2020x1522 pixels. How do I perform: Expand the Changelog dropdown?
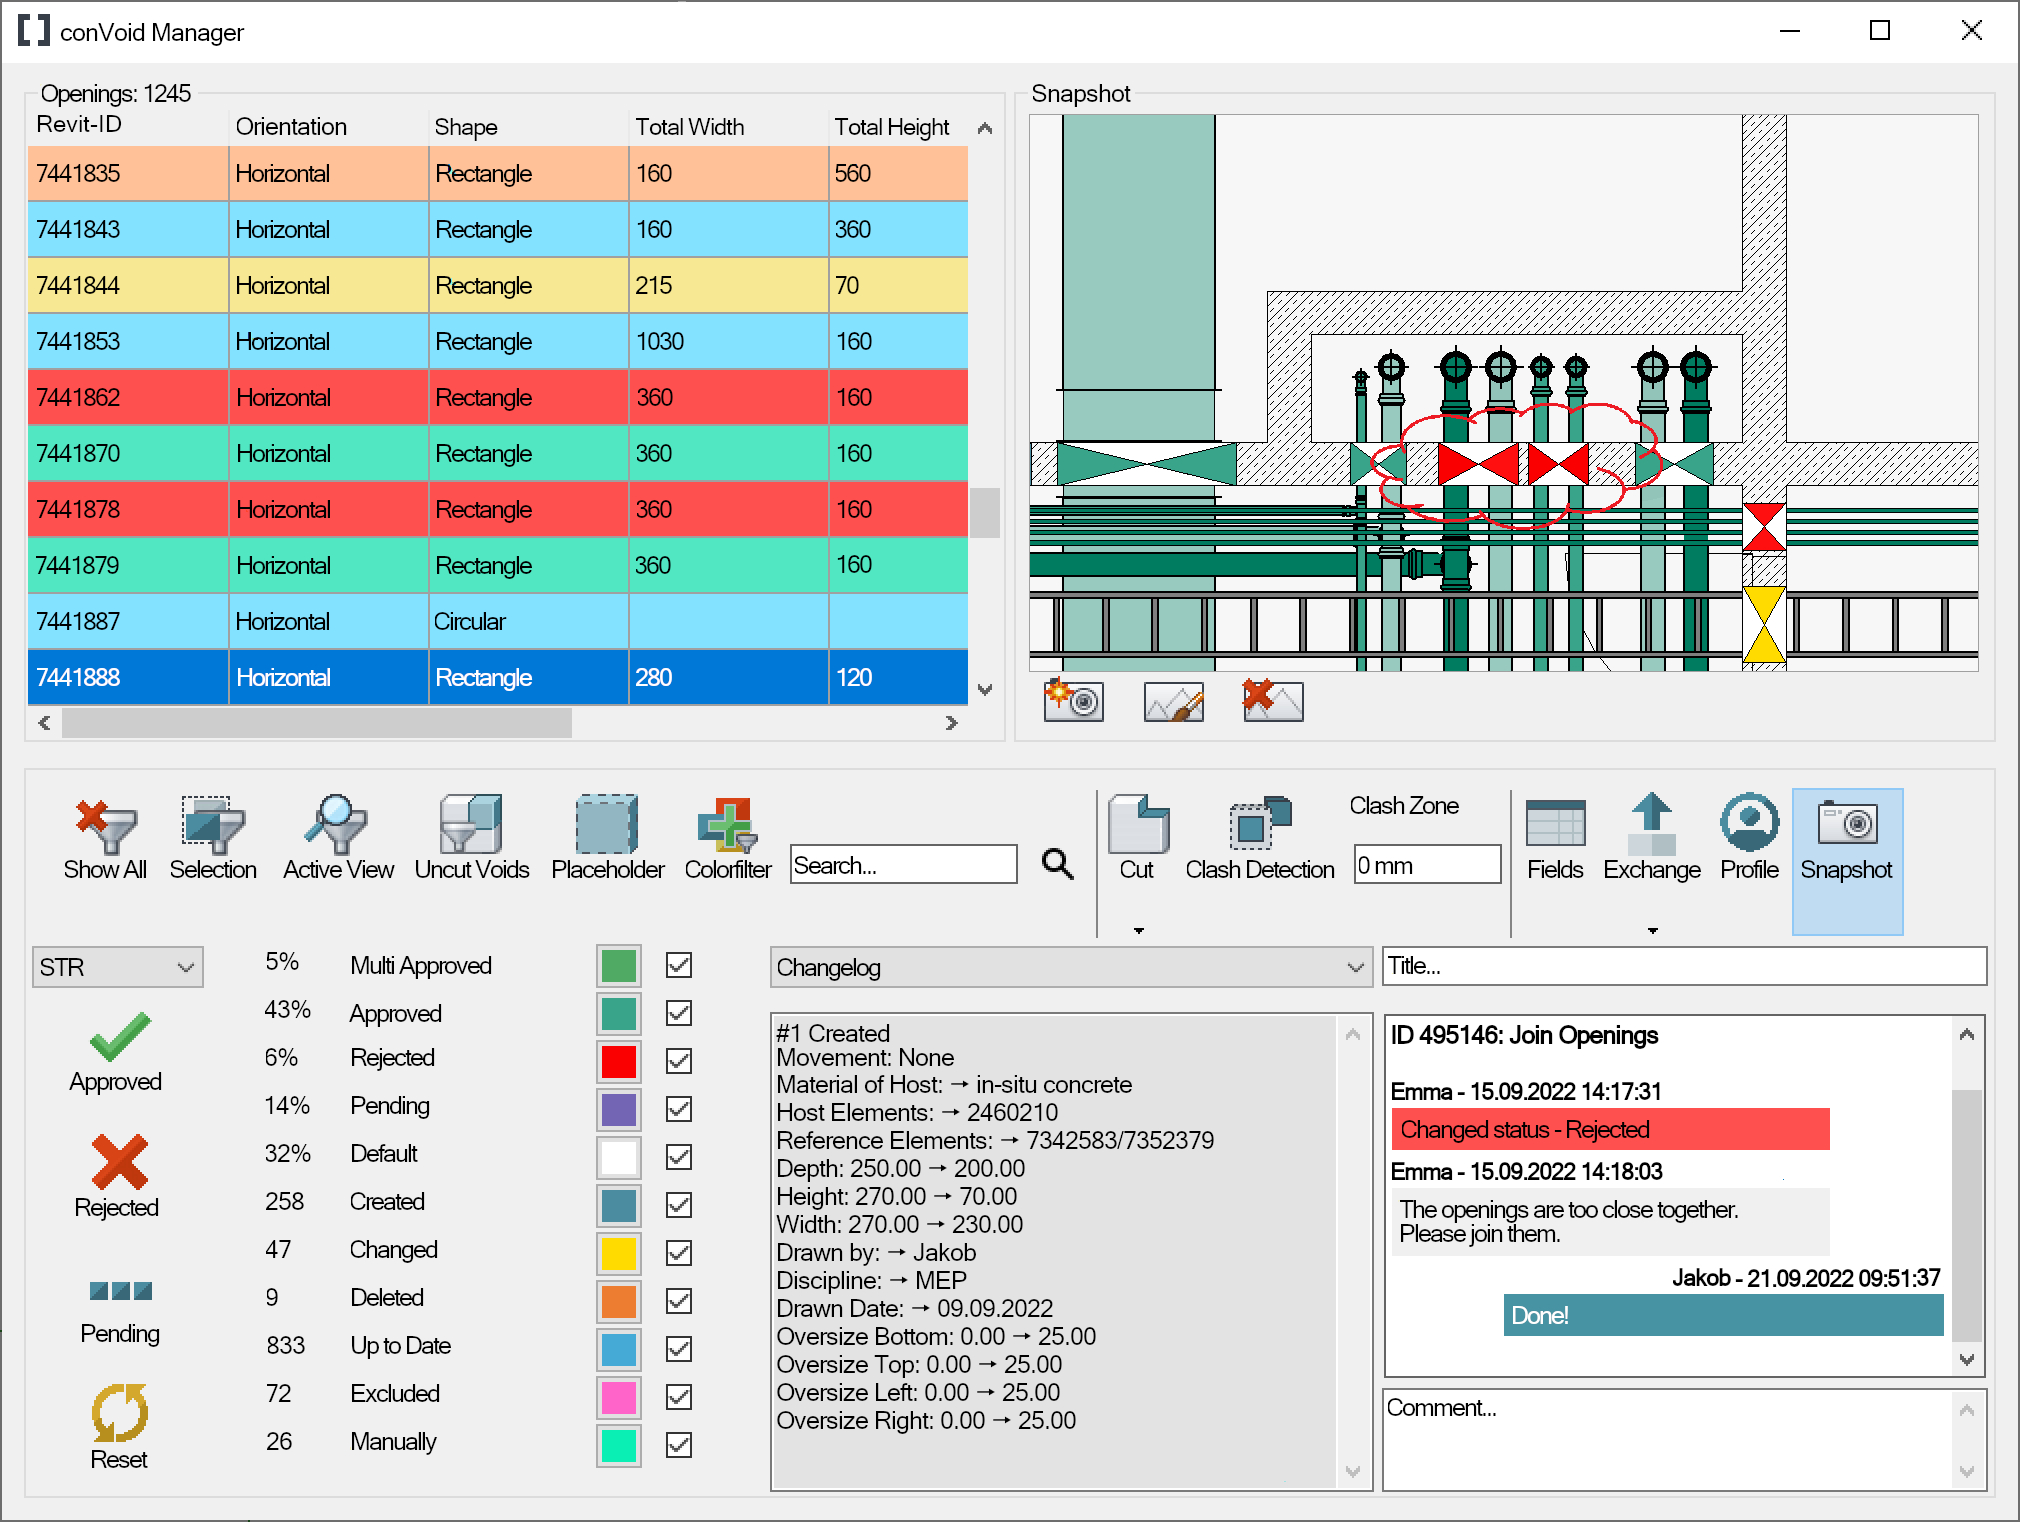[1070, 967]
